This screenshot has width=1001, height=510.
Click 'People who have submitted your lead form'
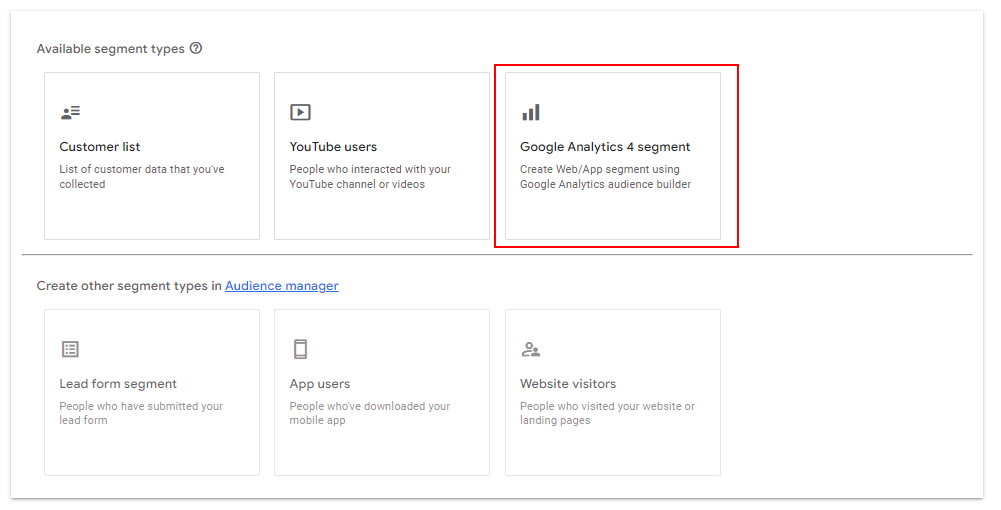pos(141,413)
